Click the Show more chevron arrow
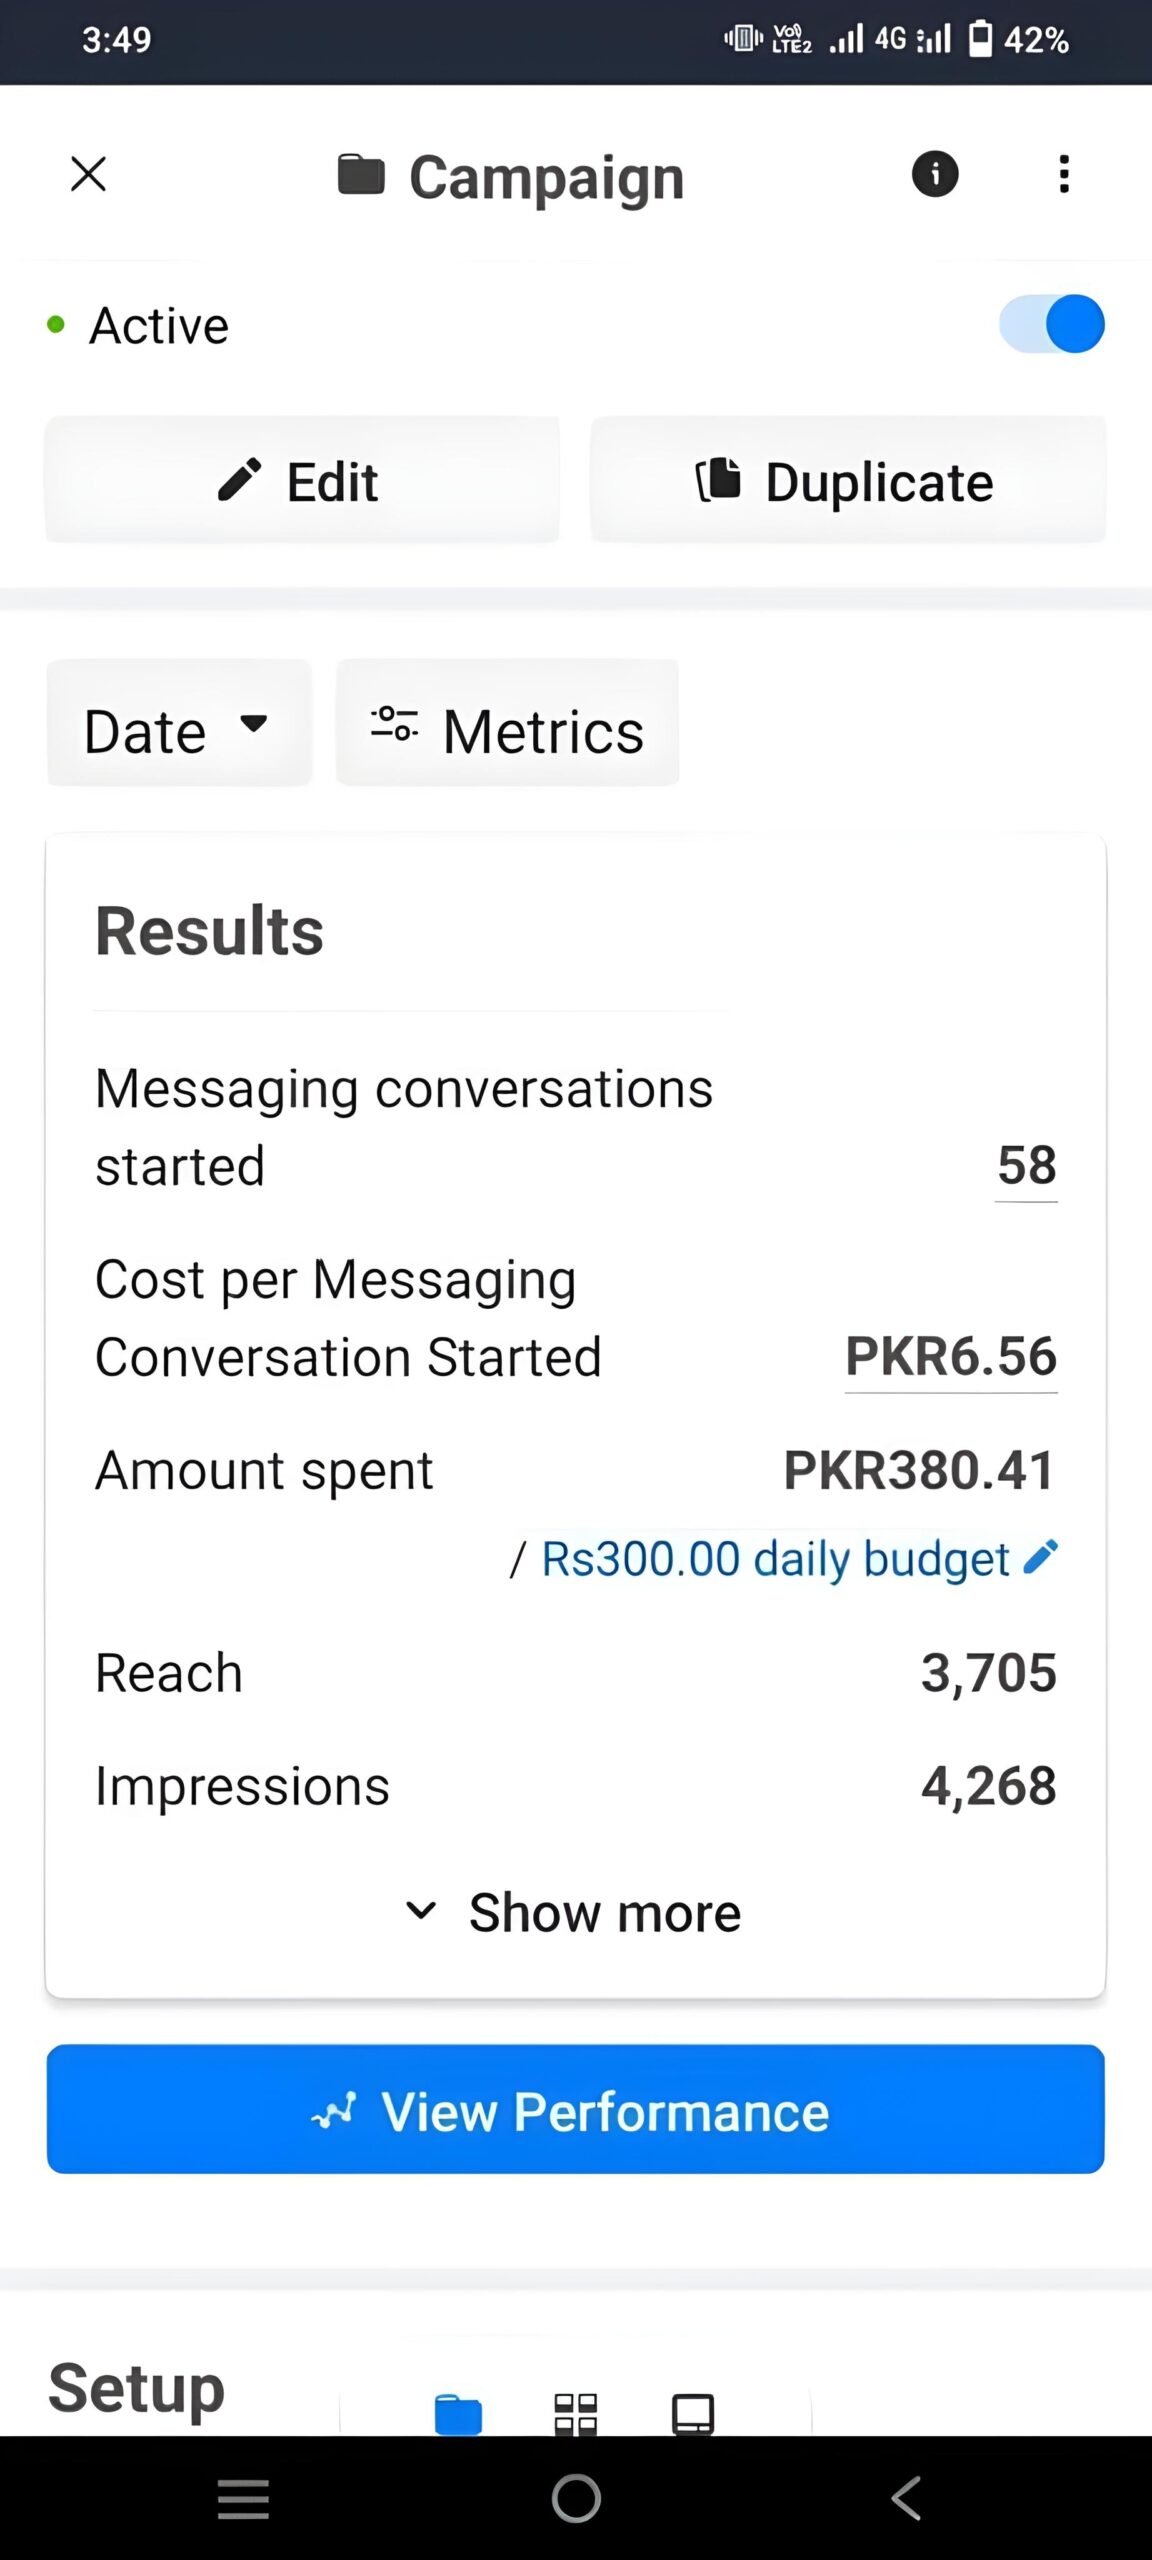The width and height of the screenshot is (1152, 2560). coord(421,1912)
